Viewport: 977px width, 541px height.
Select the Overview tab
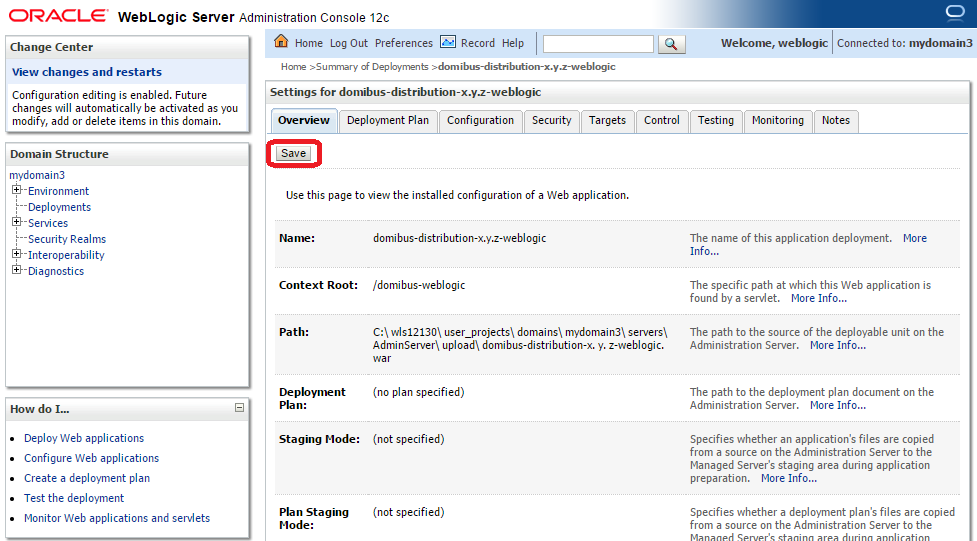(304, 120)
